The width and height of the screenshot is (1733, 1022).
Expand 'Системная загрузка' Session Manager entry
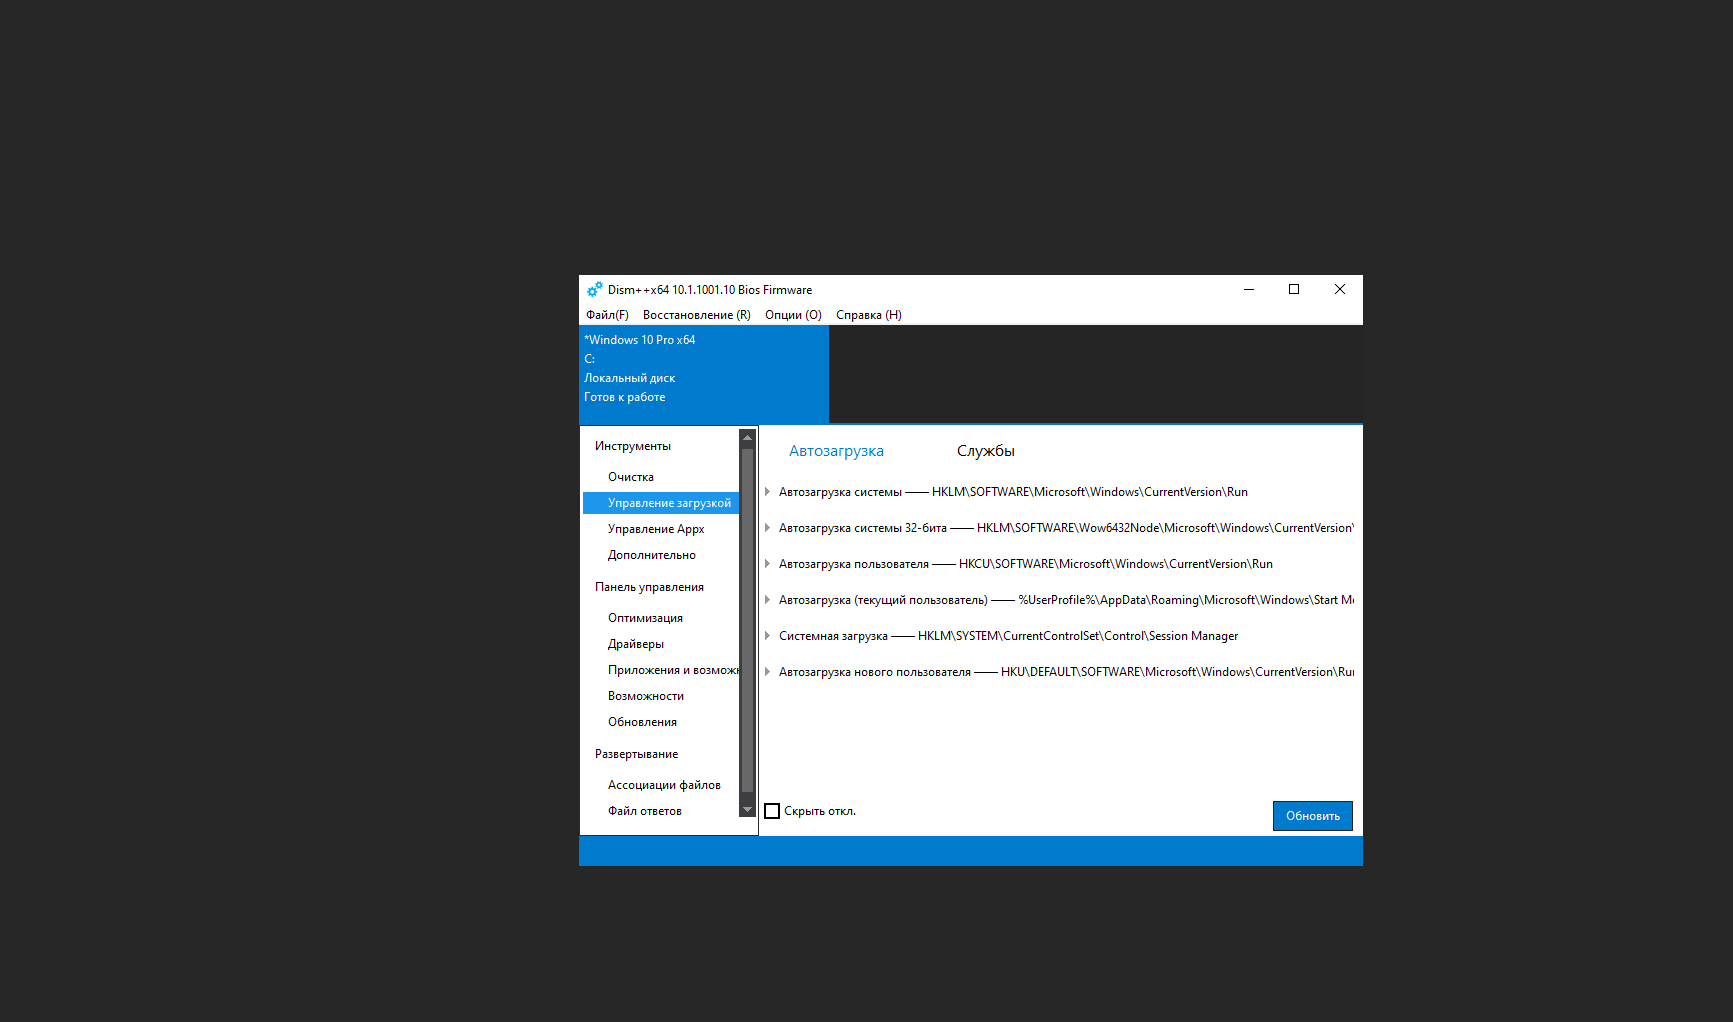[x=768, y=636]
